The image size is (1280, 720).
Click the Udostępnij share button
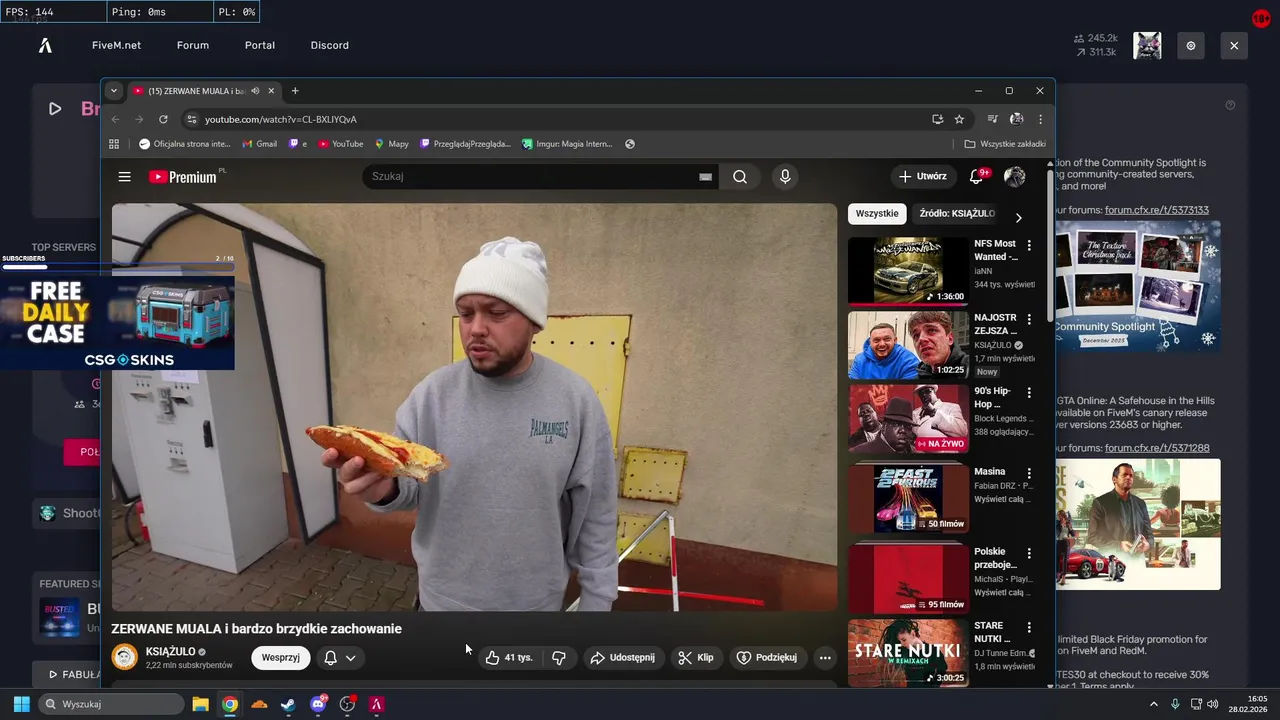(623, 658)
